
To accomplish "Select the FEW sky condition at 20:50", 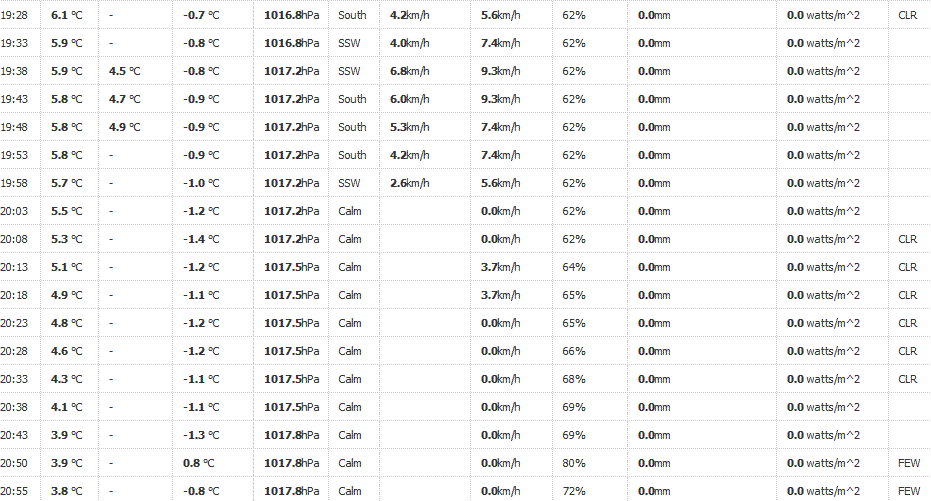I will click(x=909, y=463).
